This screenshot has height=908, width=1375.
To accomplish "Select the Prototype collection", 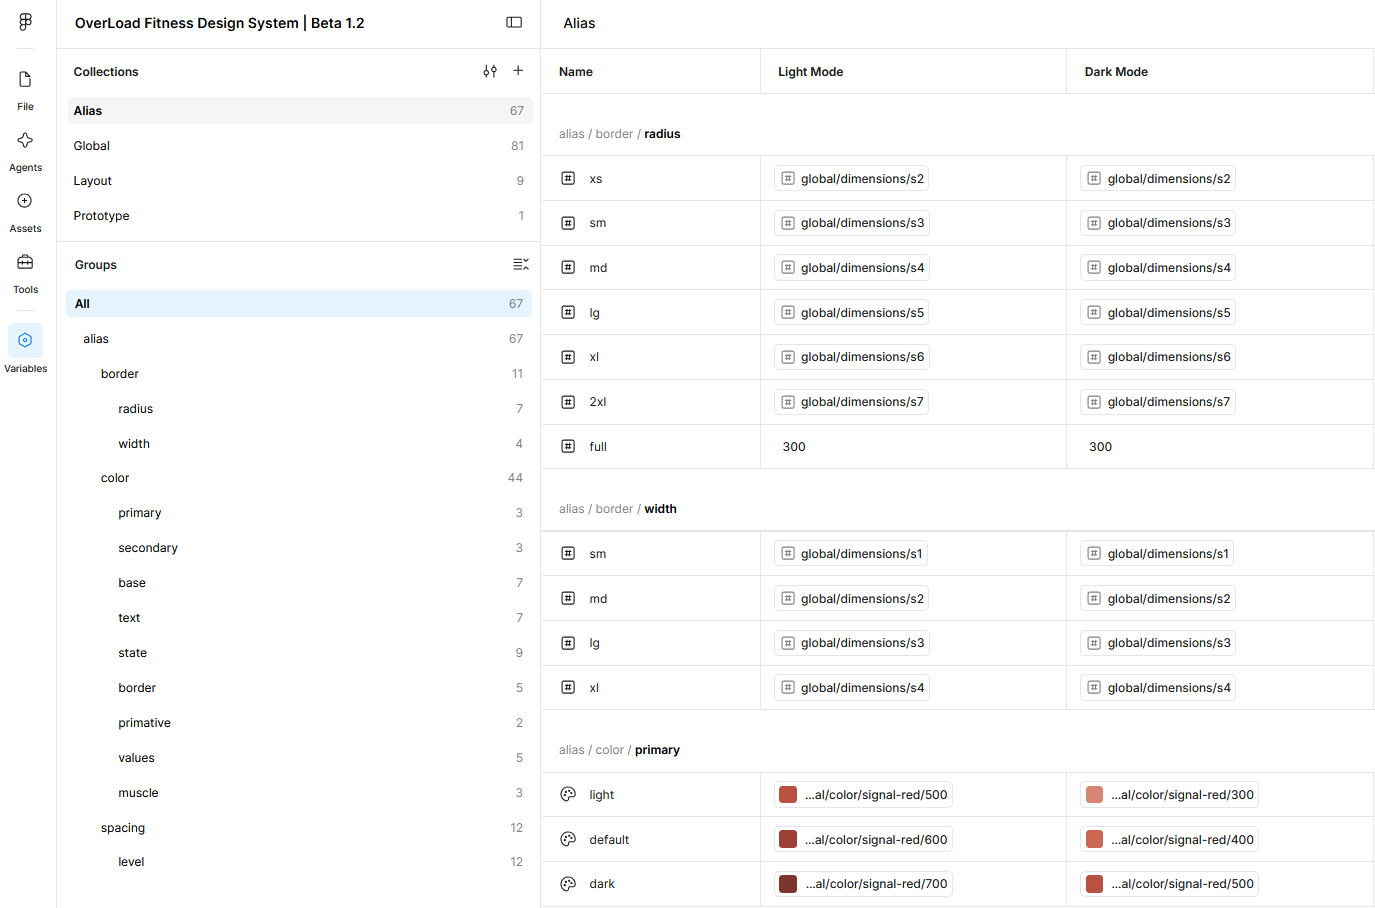I will 300,216.
